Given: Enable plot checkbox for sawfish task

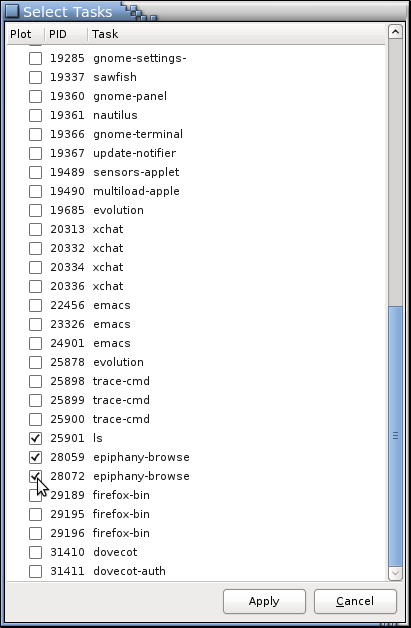Looking at the screenshot, I should click(35, 77).
